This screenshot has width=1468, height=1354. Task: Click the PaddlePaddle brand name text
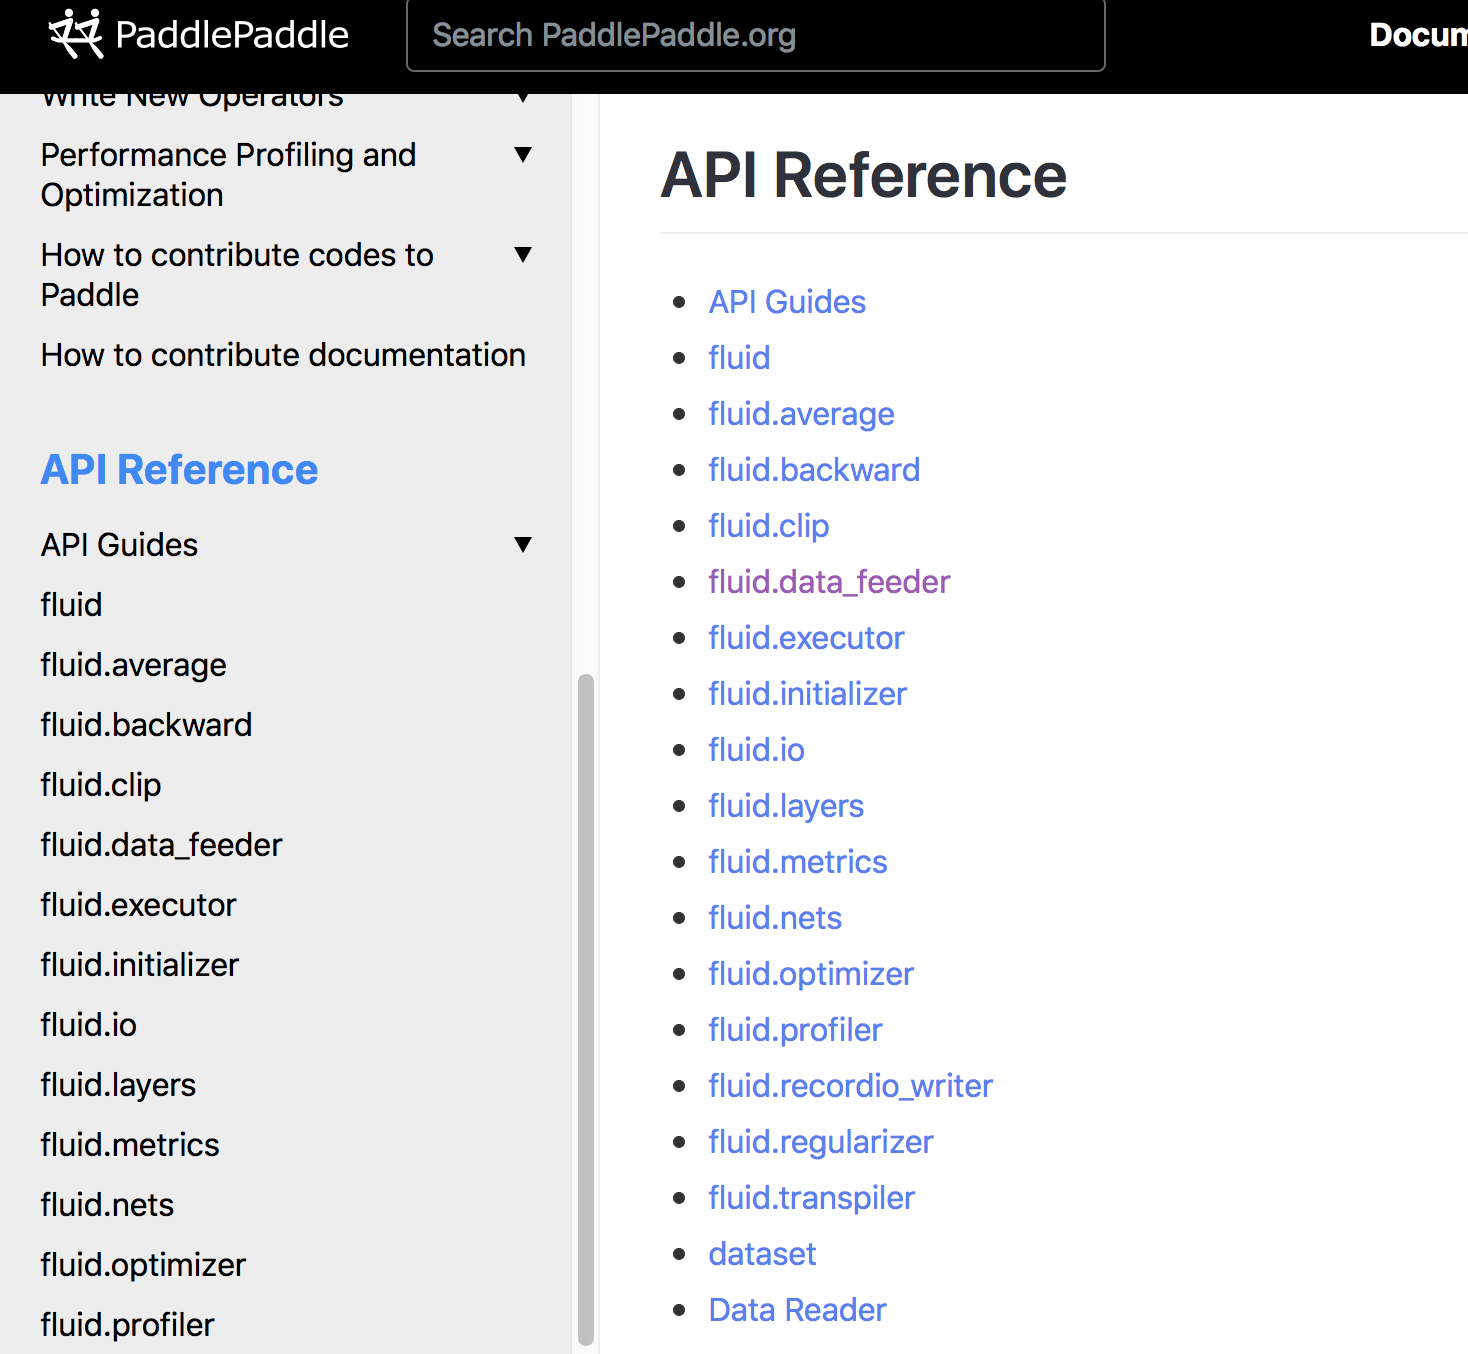[x=232, y=35]
